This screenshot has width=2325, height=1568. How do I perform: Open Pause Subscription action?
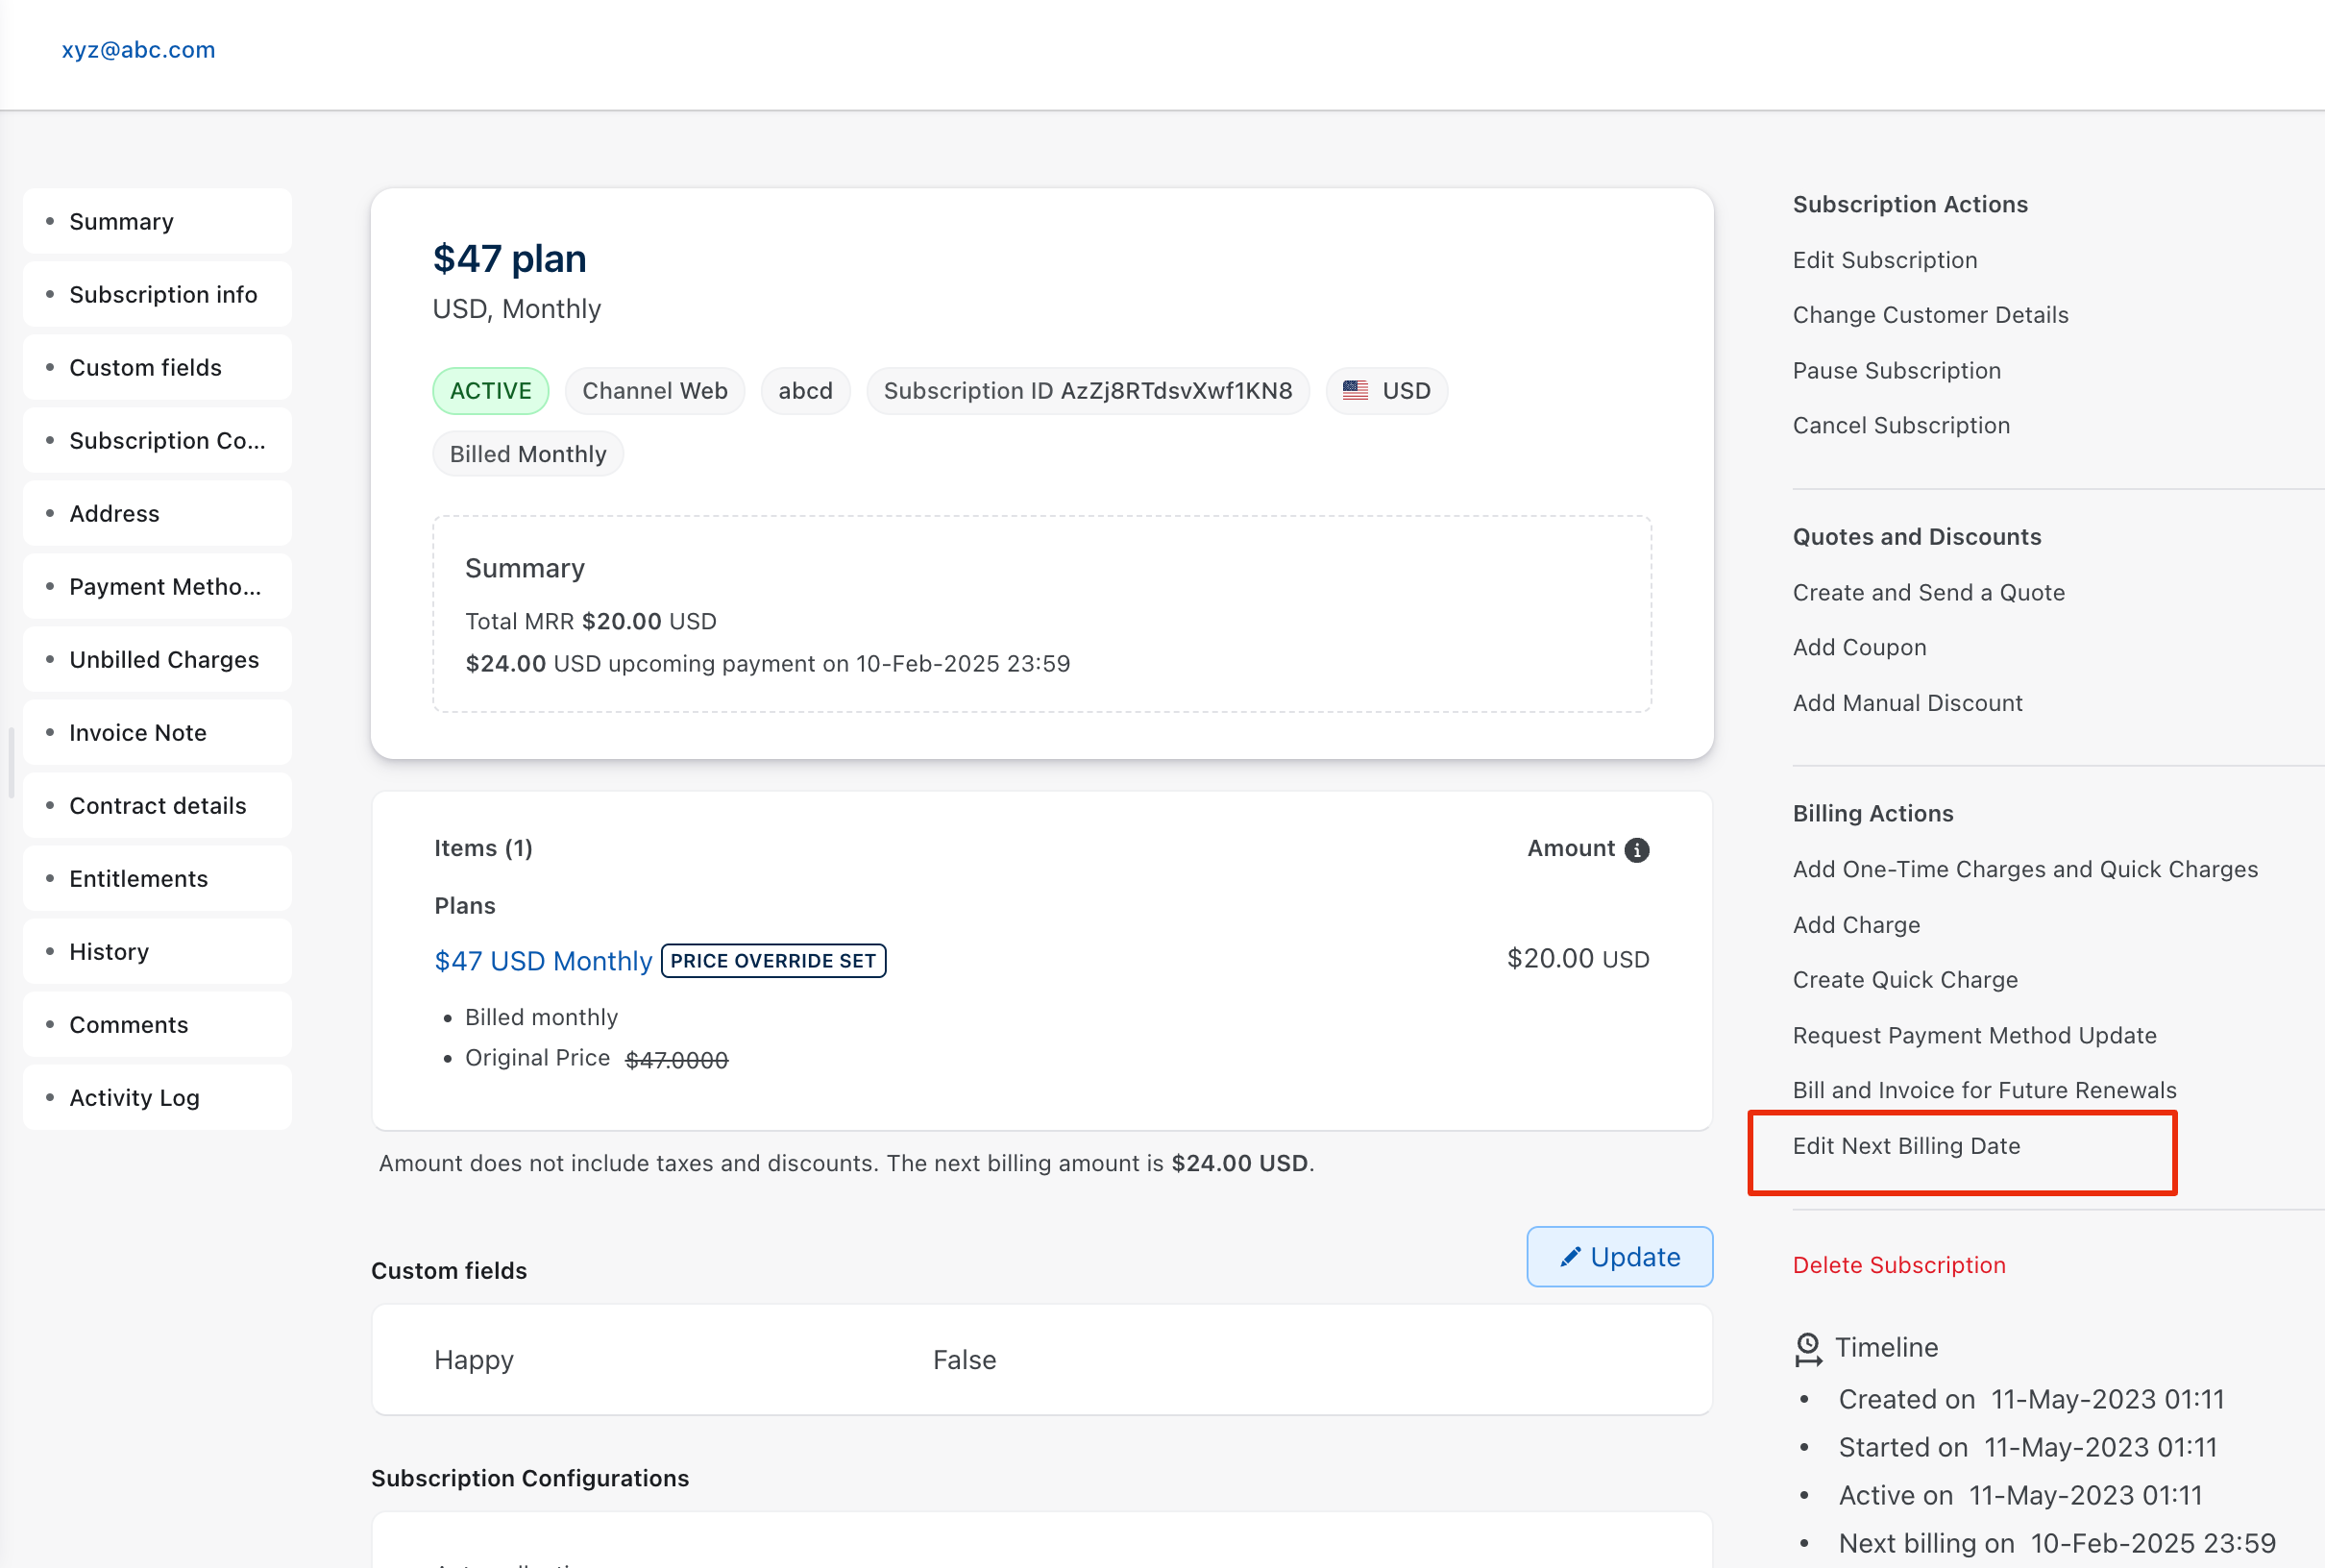pos(1896,370)
